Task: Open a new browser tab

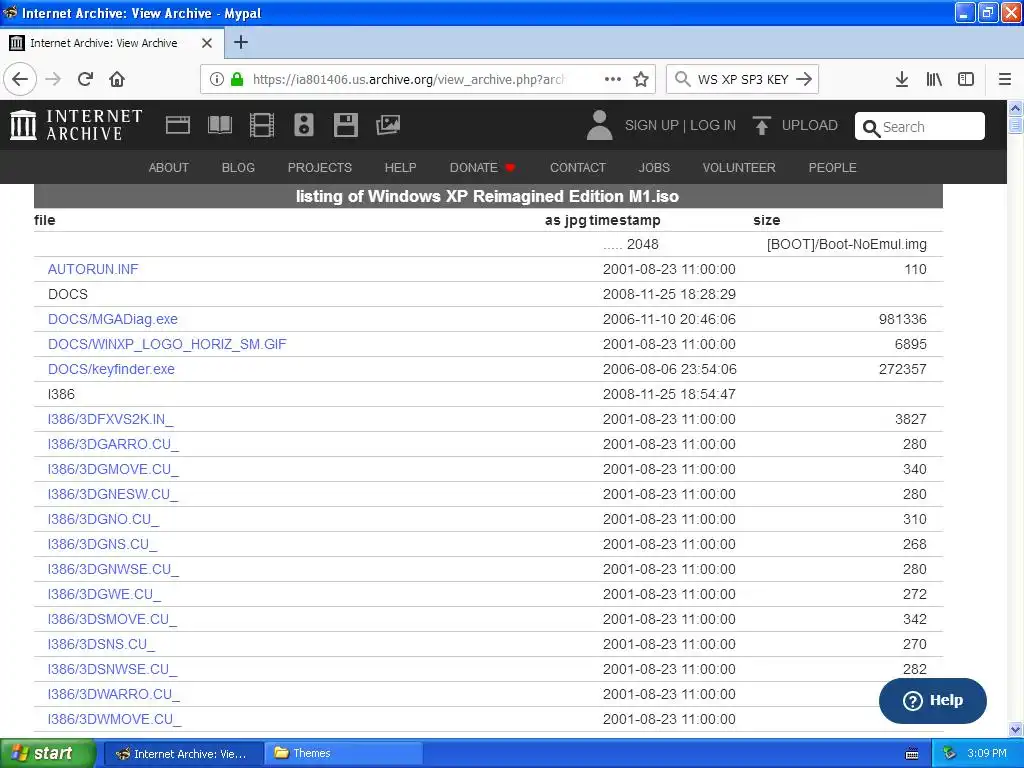Action: (x=241, y=42)
